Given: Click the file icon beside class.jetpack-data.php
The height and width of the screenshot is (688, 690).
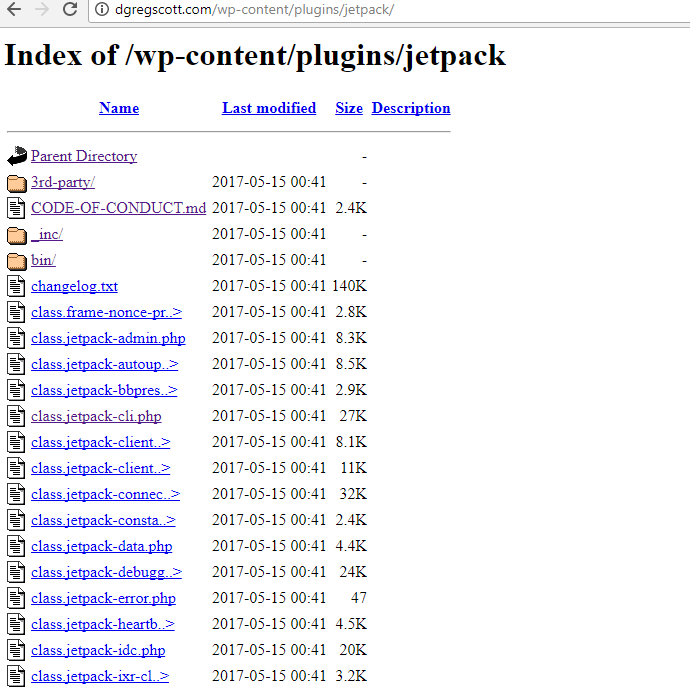Looking at the screenshot, I should pos(16,546).
